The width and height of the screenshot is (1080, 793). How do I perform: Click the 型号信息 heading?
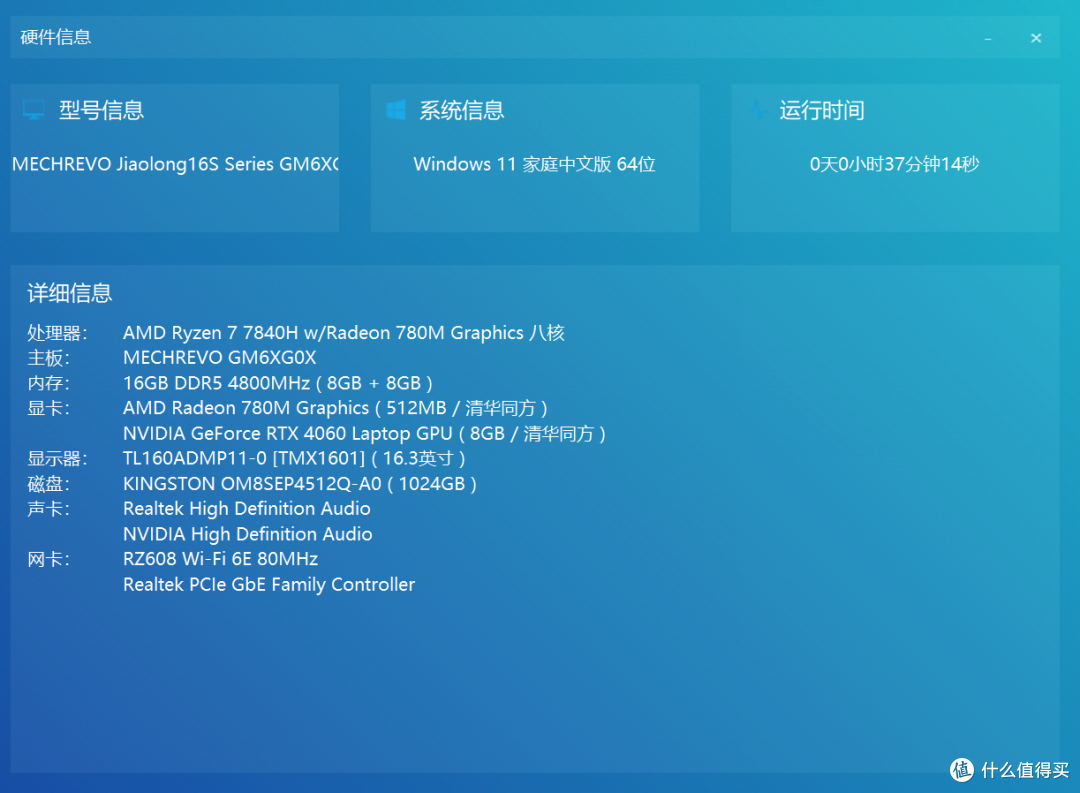[101, 110]
